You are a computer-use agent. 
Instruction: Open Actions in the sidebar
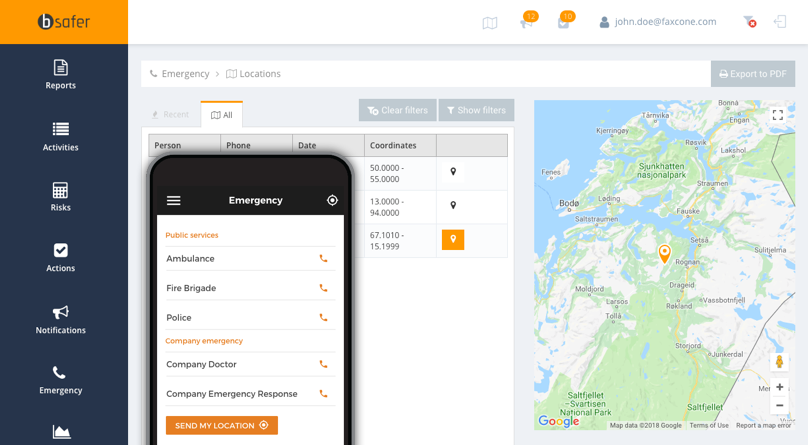[x=60, y=257]
